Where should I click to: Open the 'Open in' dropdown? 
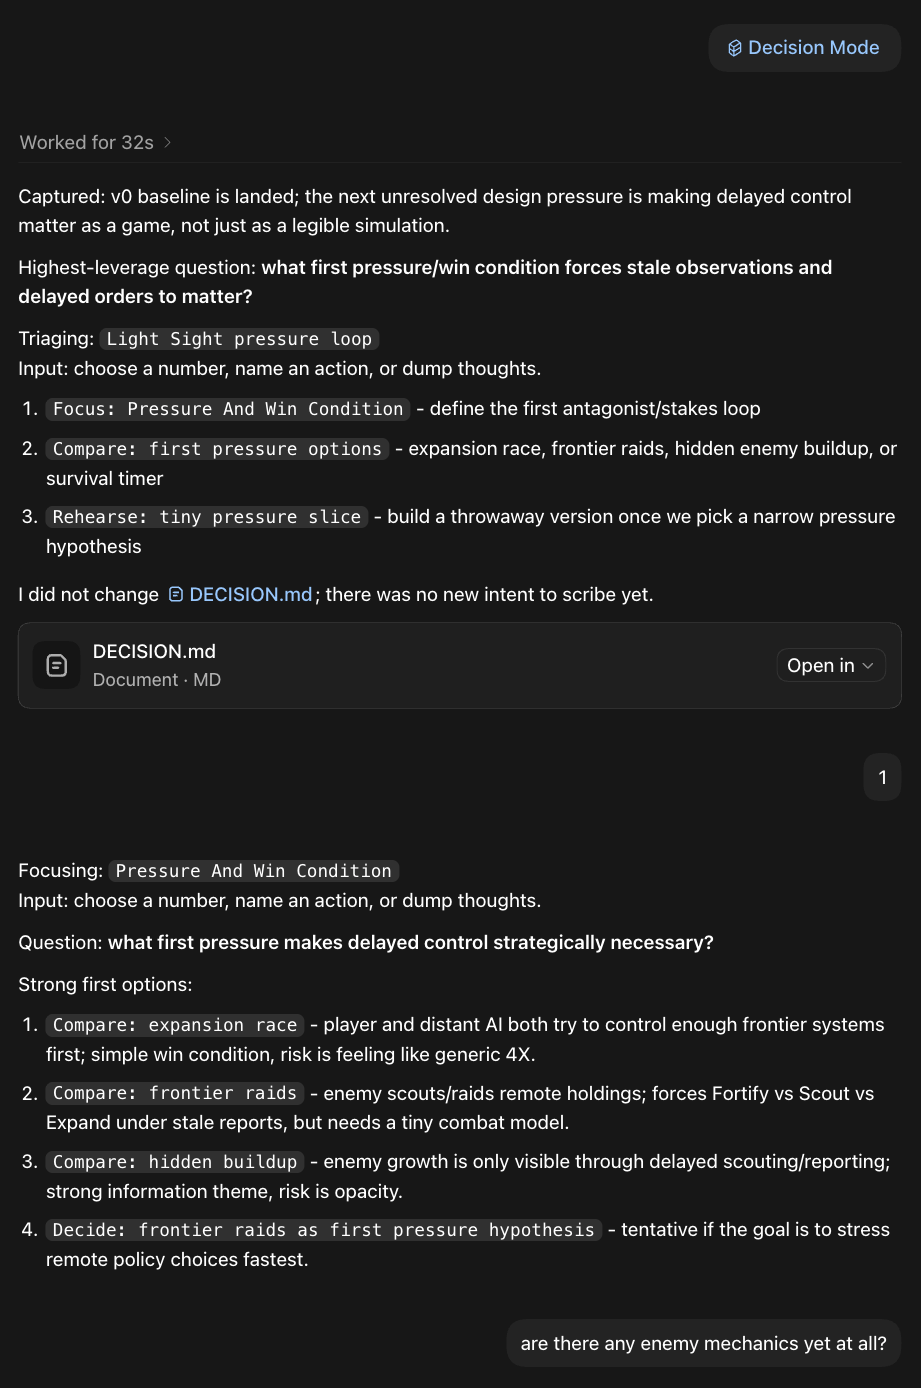831,666
